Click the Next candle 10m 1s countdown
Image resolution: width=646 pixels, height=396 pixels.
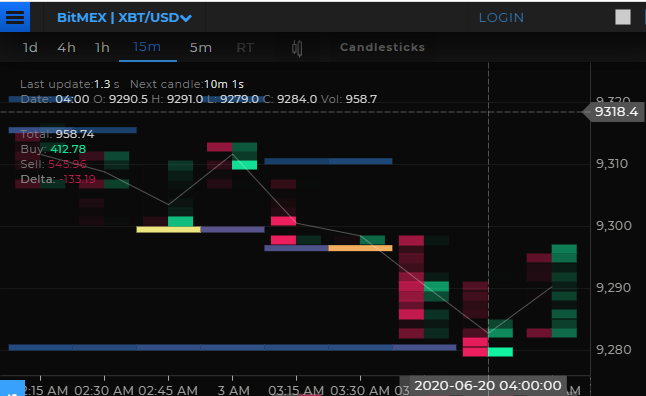(187, 84)
